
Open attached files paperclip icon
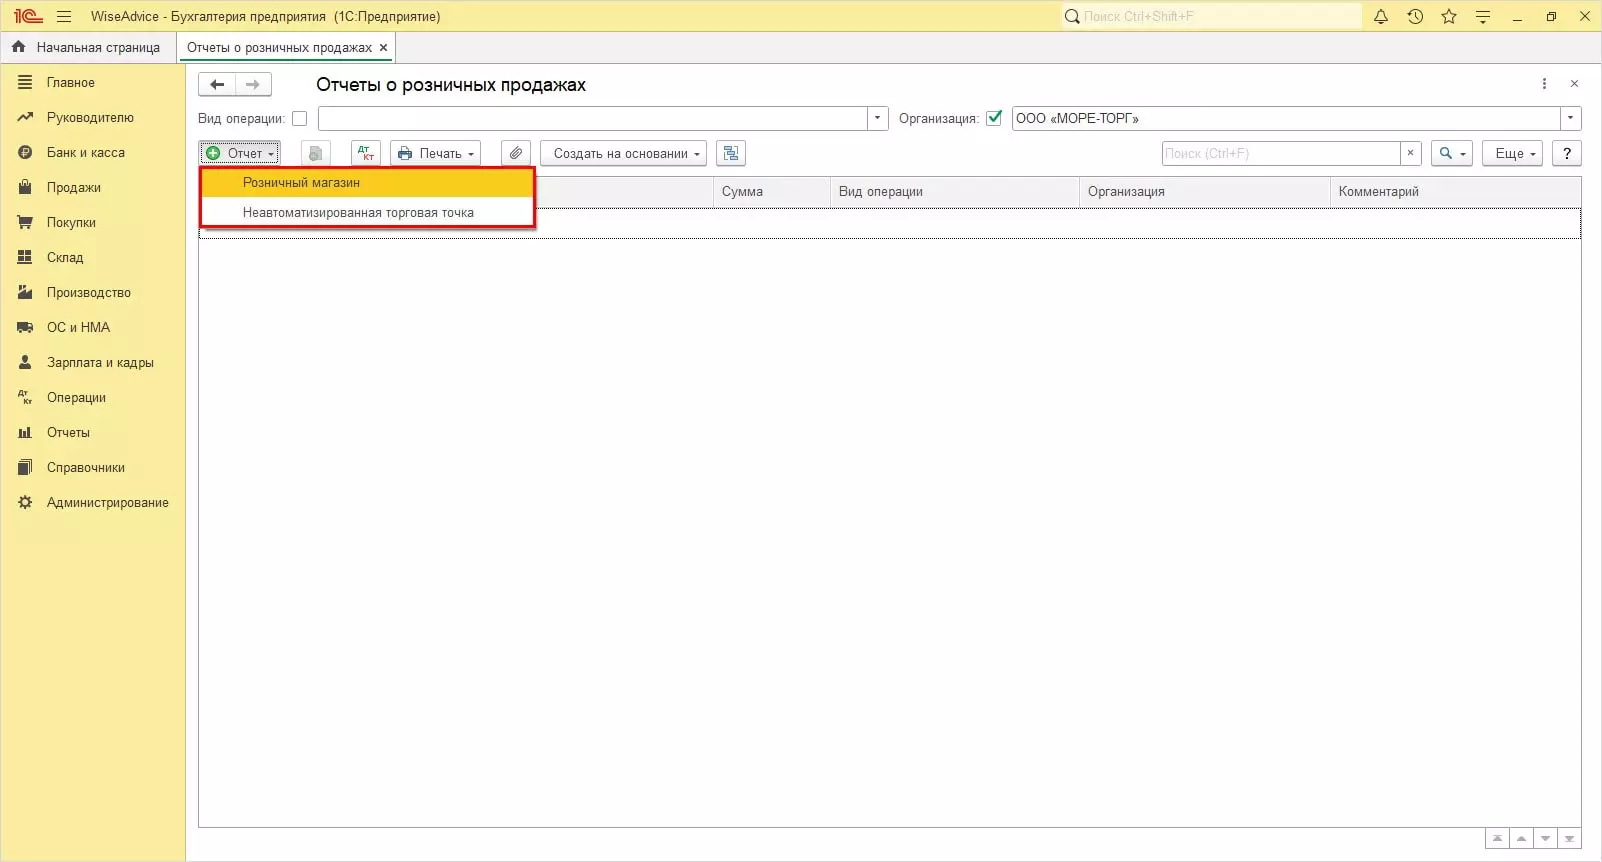[x=515, y=153]
